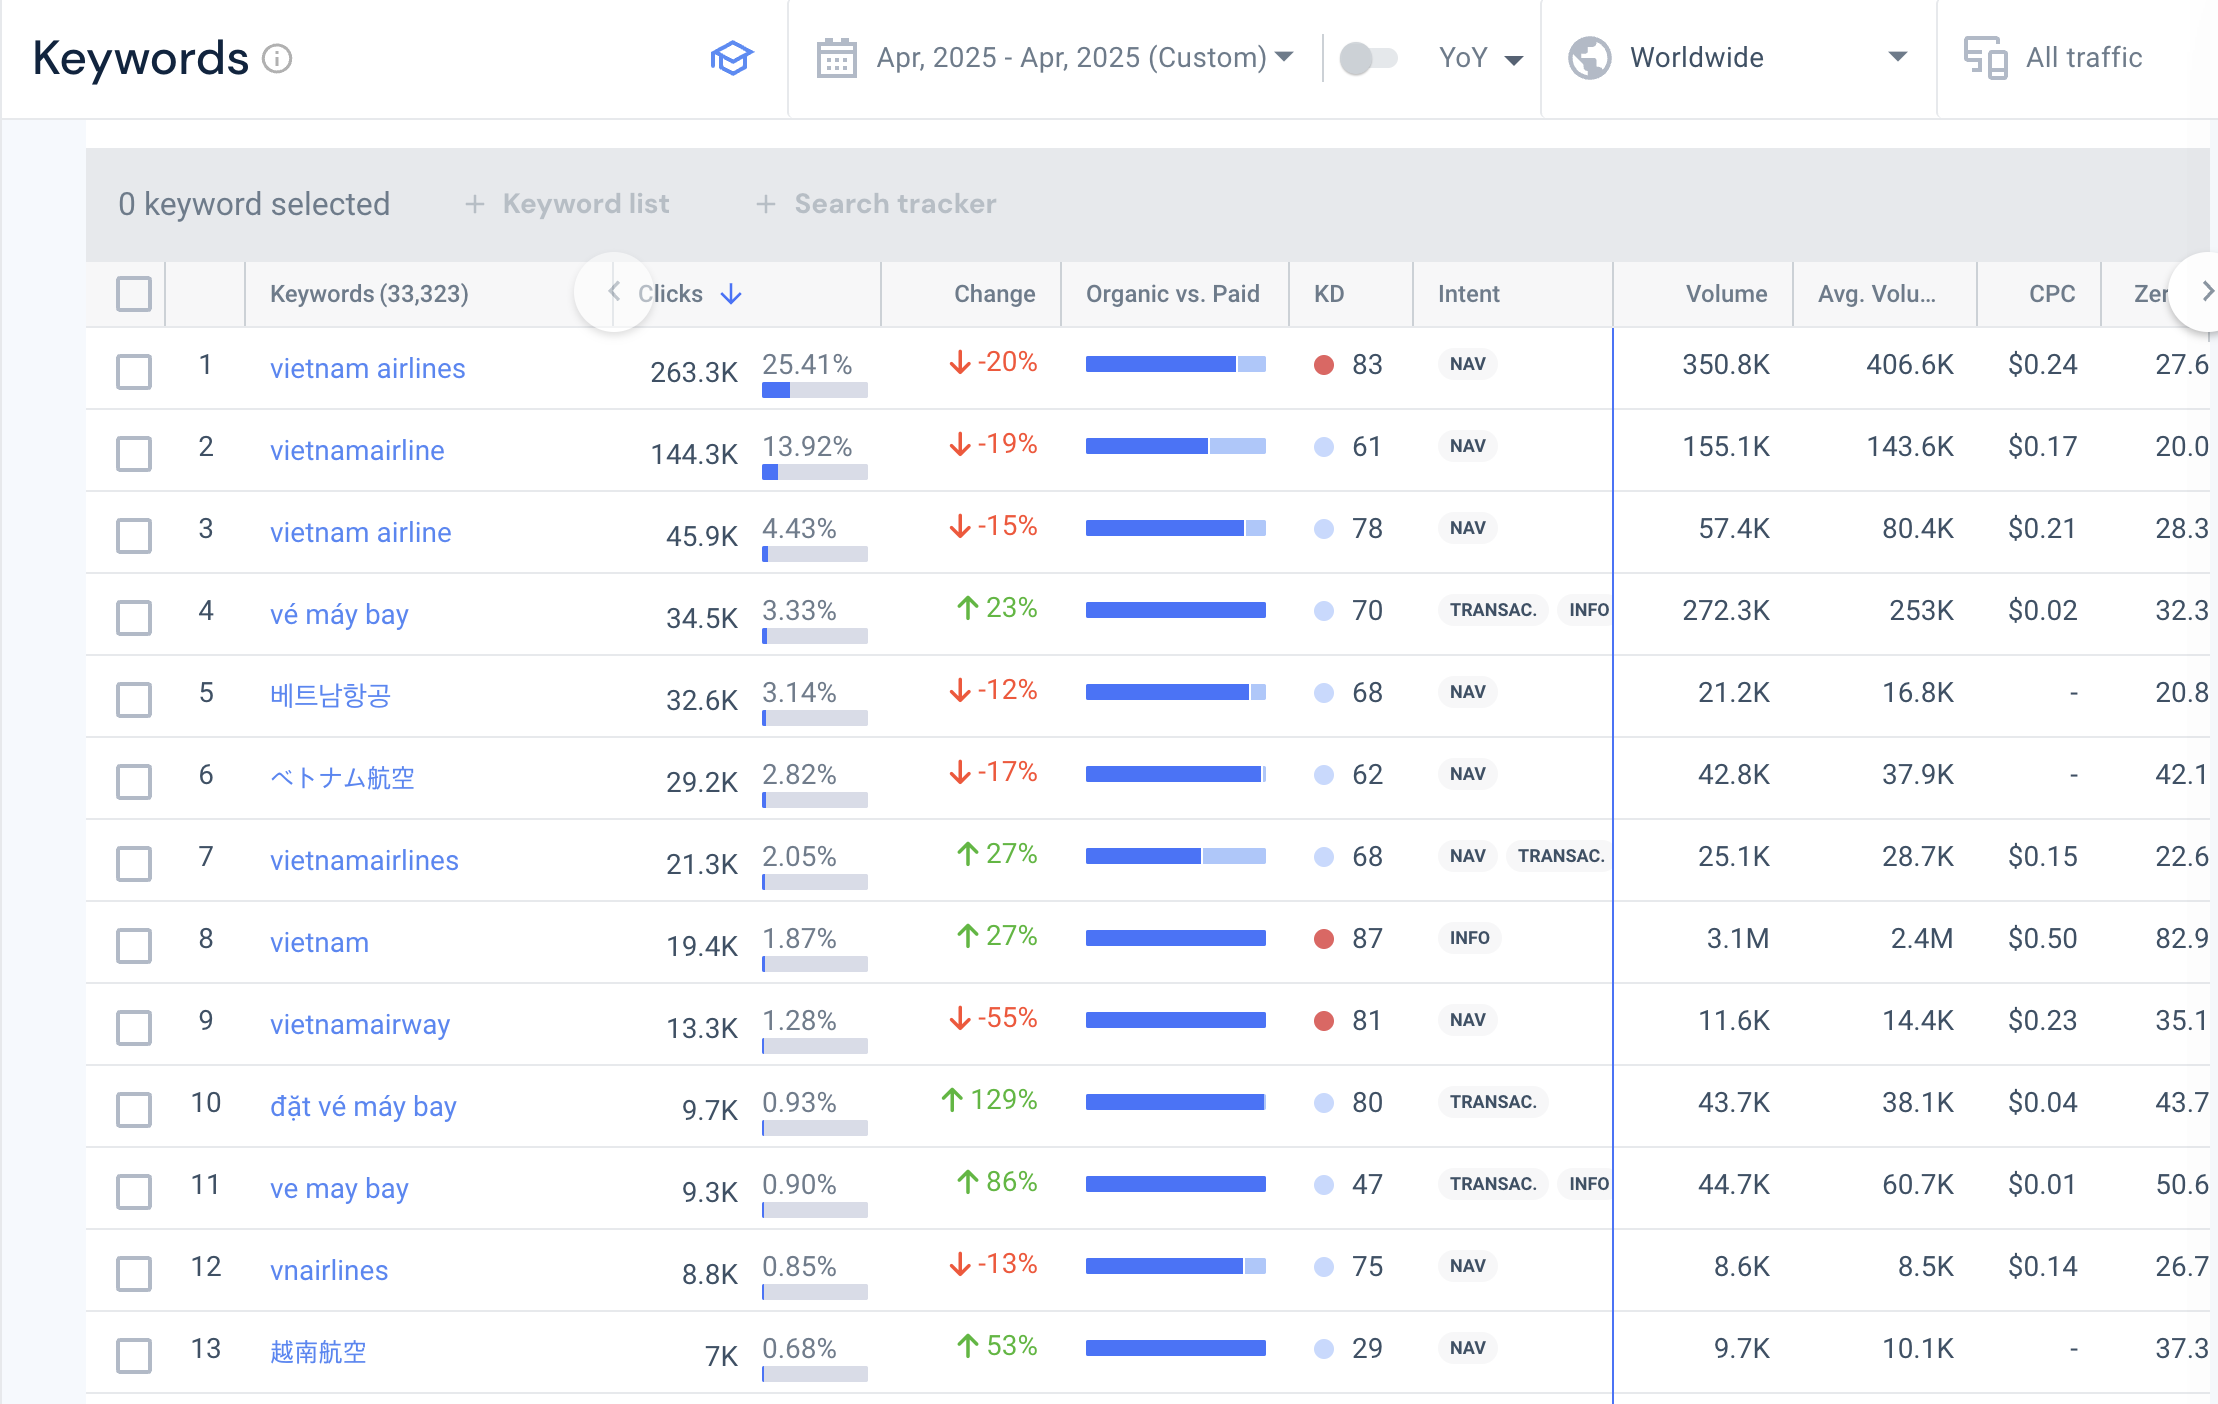
Task: Click the NAV intent tag for vietnamairline
Action: coord(1467,446)
